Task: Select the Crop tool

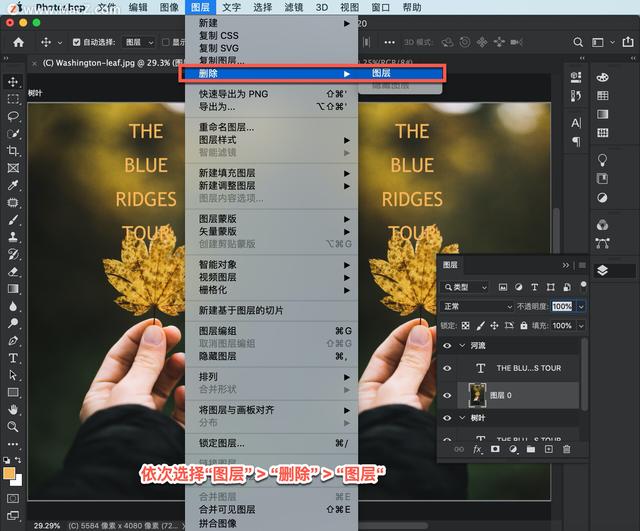Action: 13,150
